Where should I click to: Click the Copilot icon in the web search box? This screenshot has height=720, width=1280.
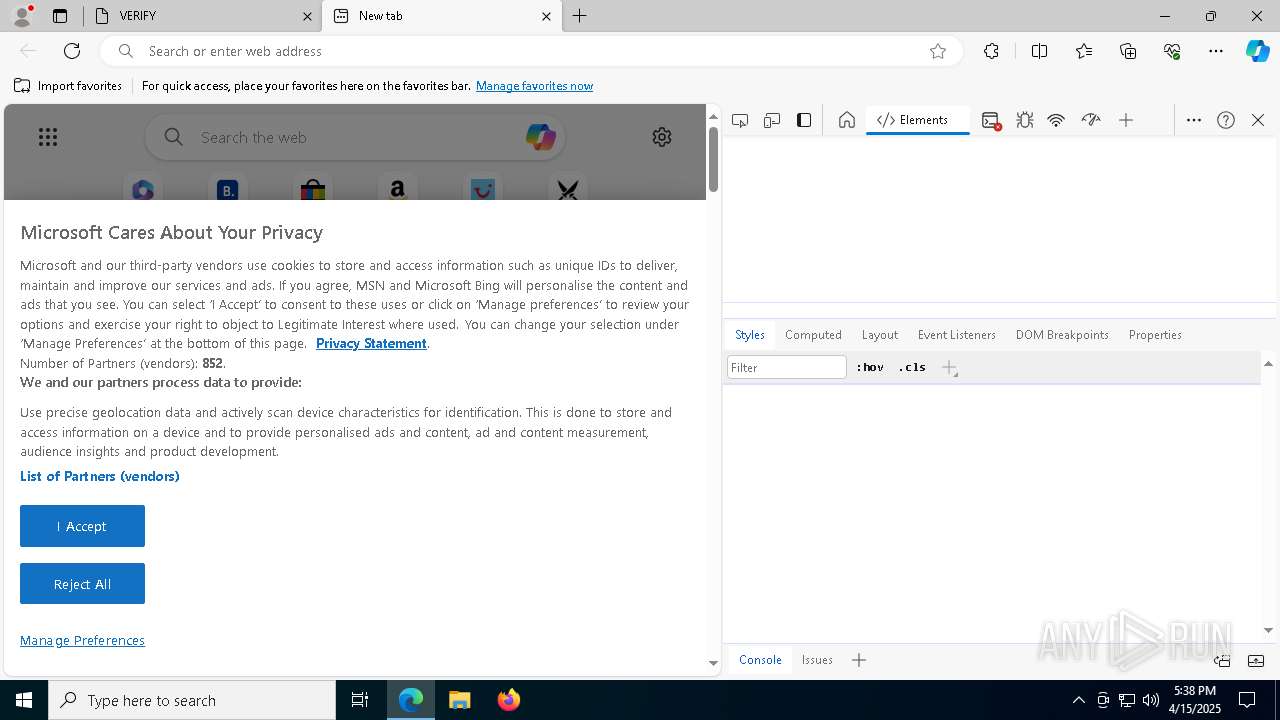click(541, 137)
